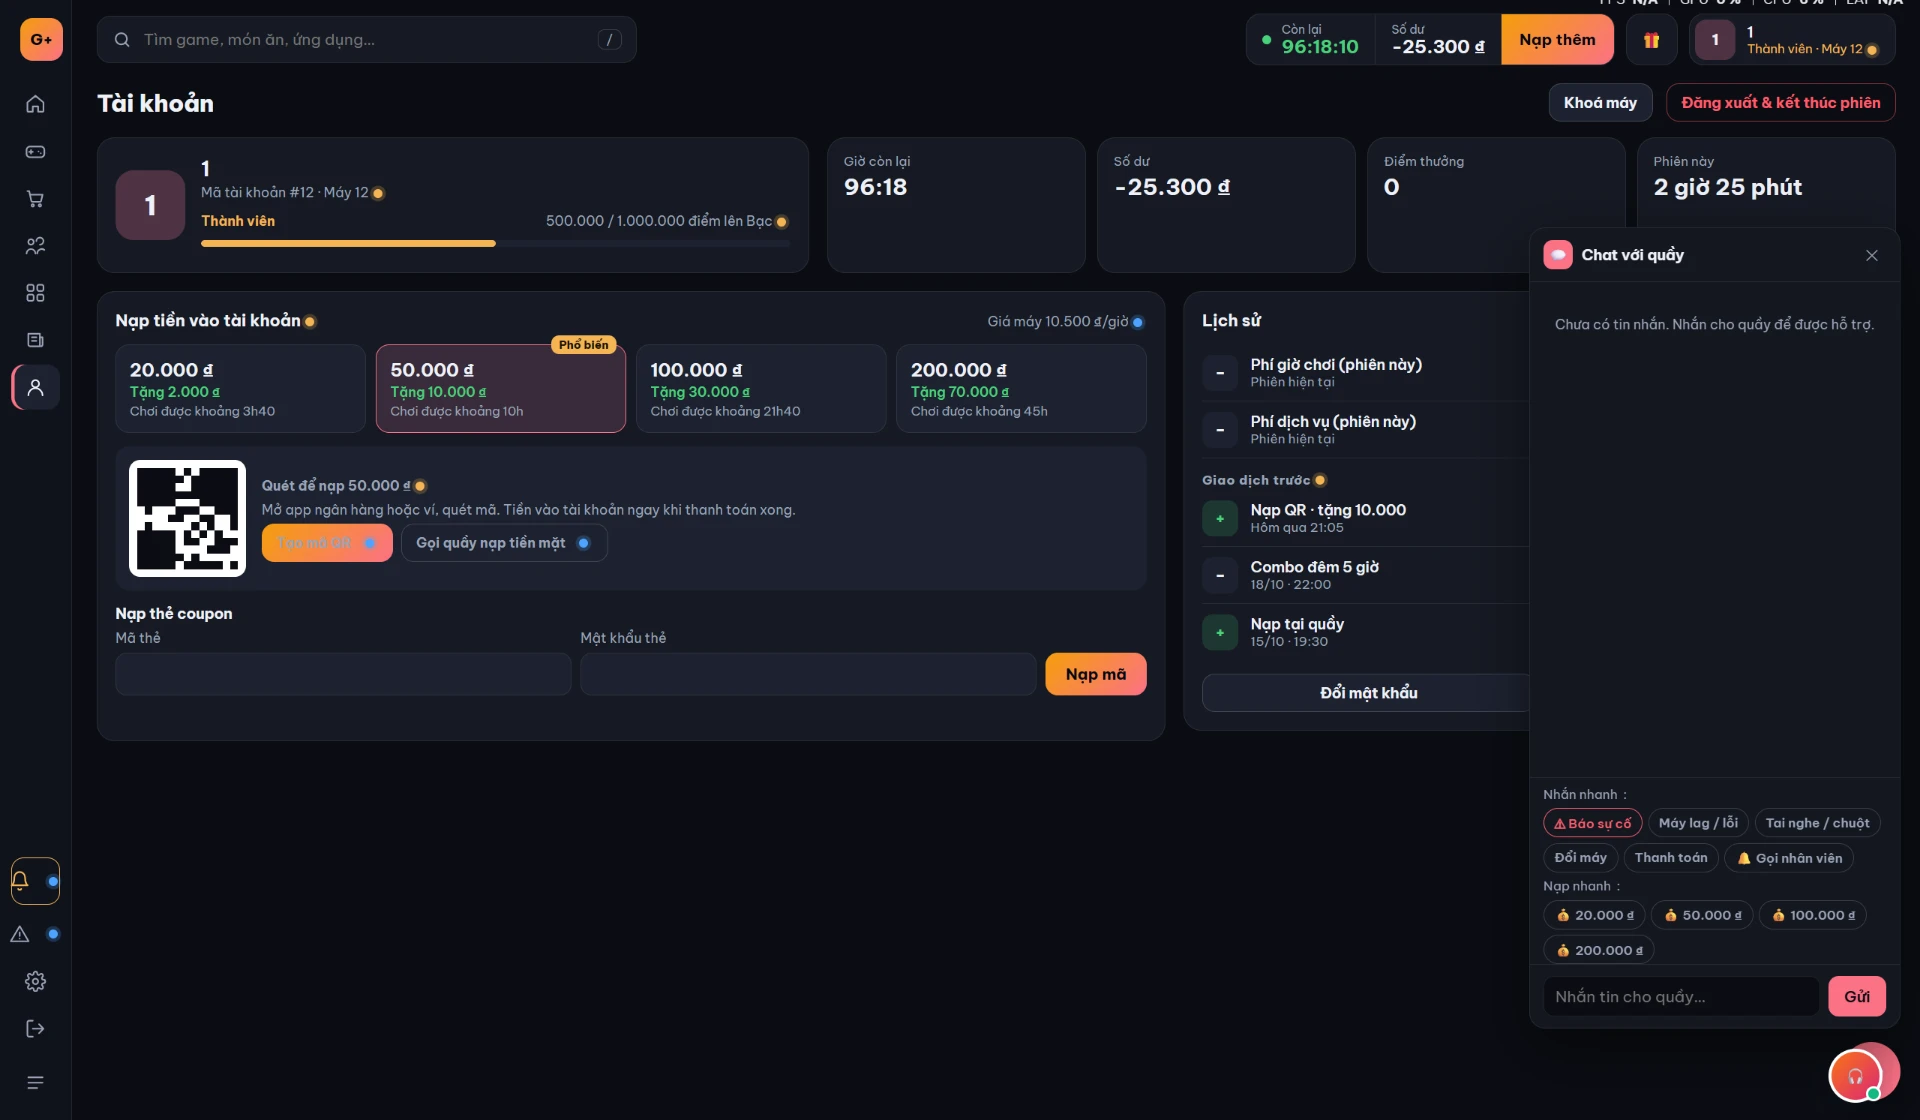The width and height of the screenshot is (1920, 1120).
Task: Select the 200.000 đ top-up package
Action: (1021, 388)
